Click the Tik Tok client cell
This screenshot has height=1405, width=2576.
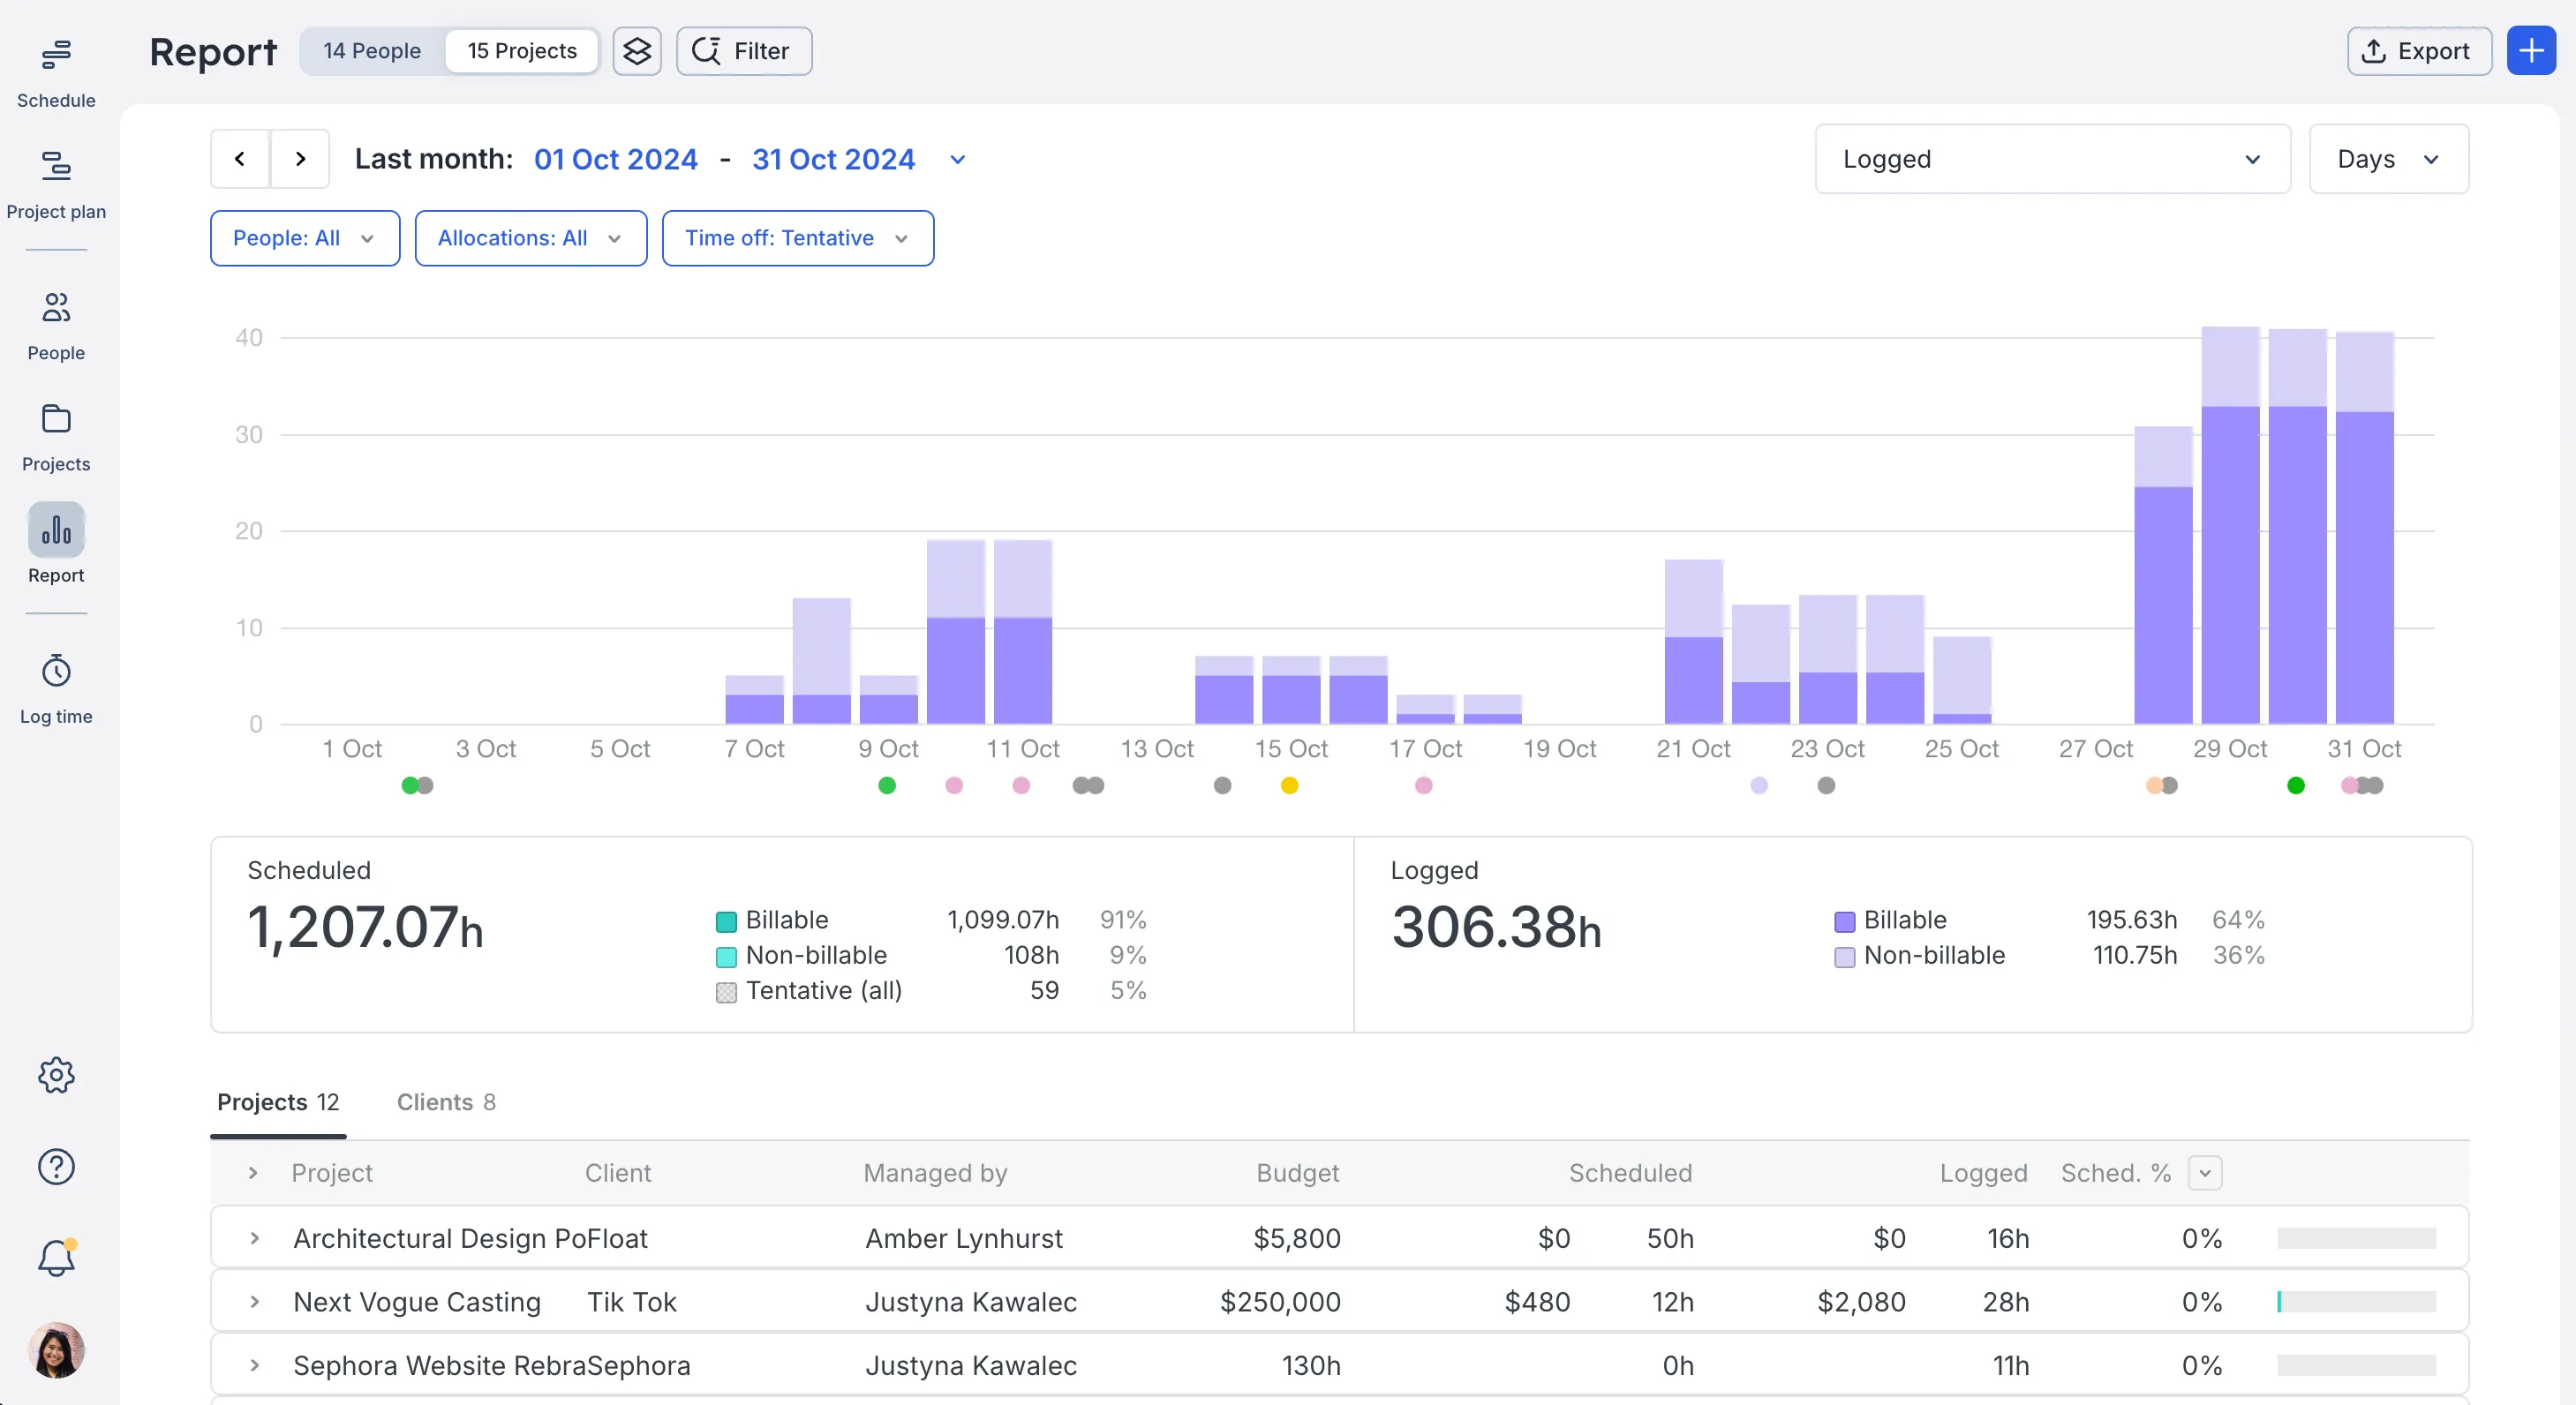(x=632, y=1302)
